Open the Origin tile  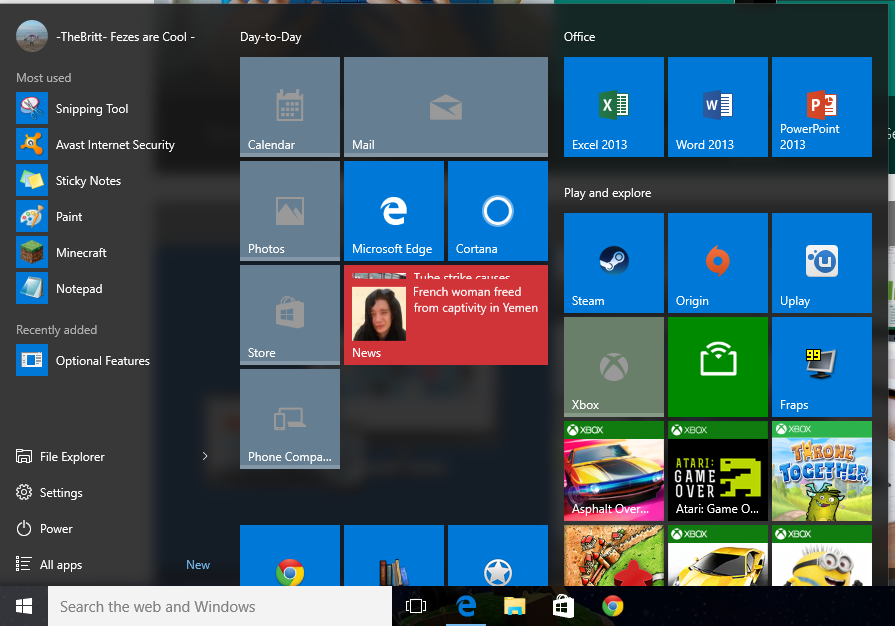coord(717,262)
